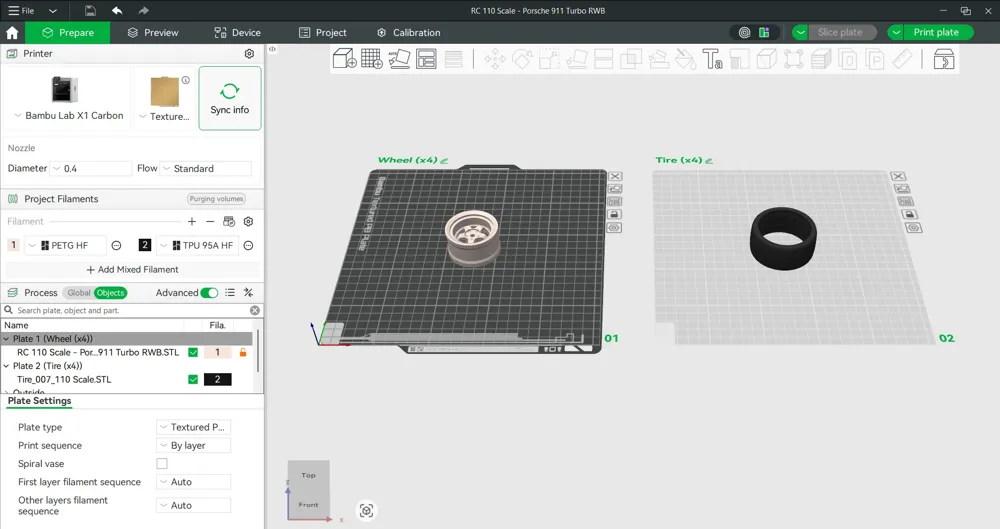The width and height of the screenshot is (1000, 529).
Task: Select the Cut tool icon
Action: click(x=603, y=59)
